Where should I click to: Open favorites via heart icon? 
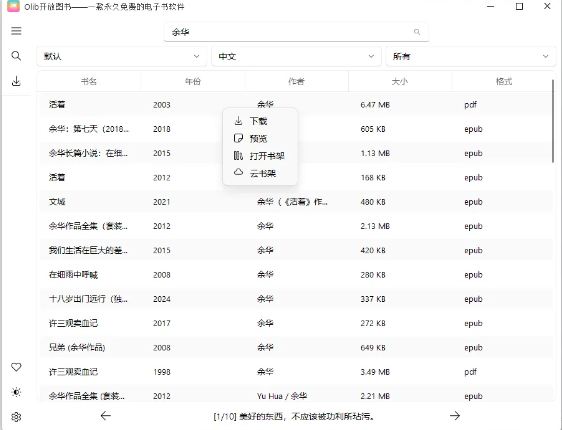(16, 367)
